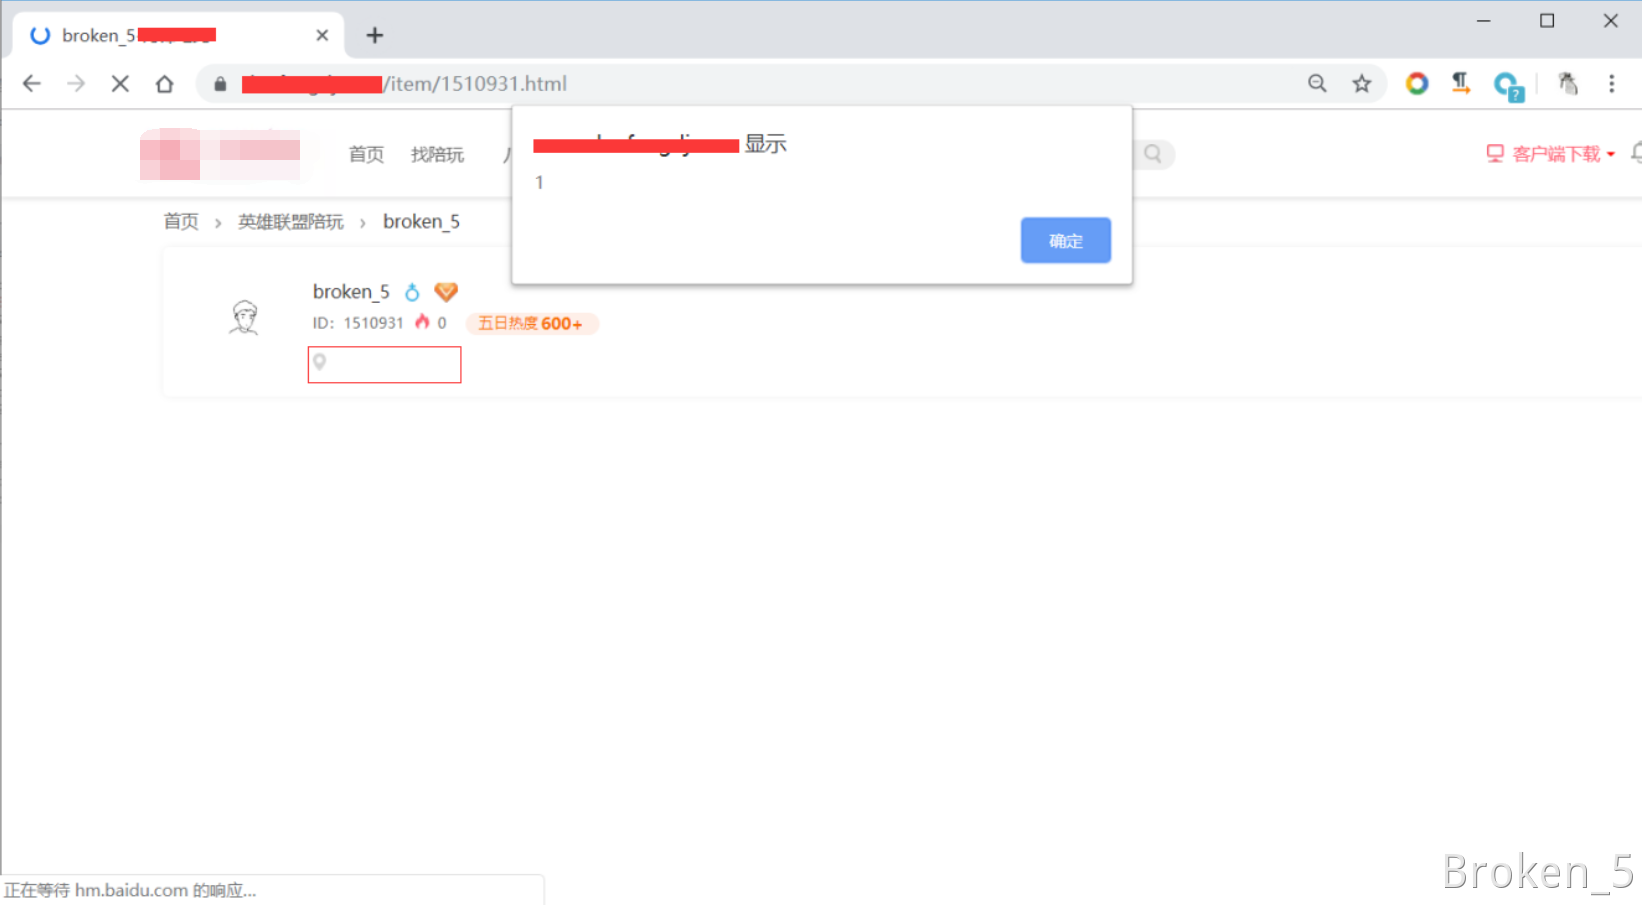Image resolution: width=1642 pixels, height=905 pixels.
Task: Click the paragraph mark extension icon
Action: tap(1461, 84)
